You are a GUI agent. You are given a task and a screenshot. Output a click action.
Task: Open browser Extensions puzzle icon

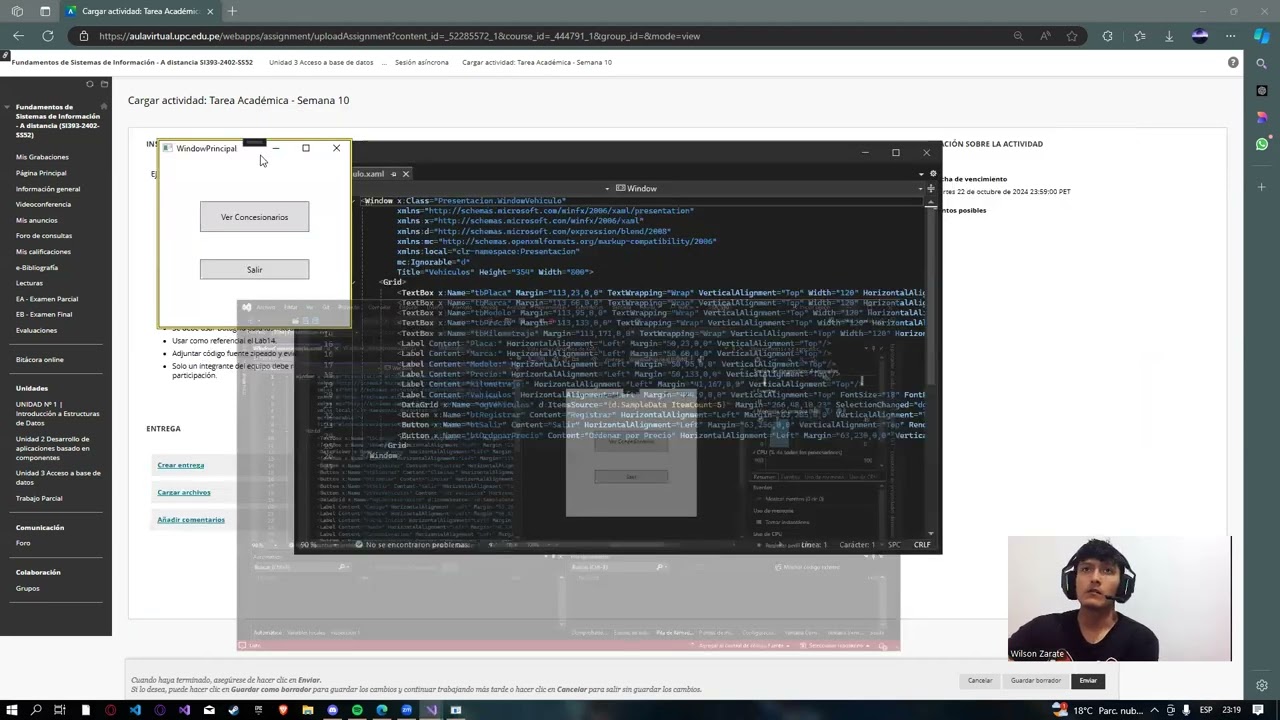tap(1107, 36)
